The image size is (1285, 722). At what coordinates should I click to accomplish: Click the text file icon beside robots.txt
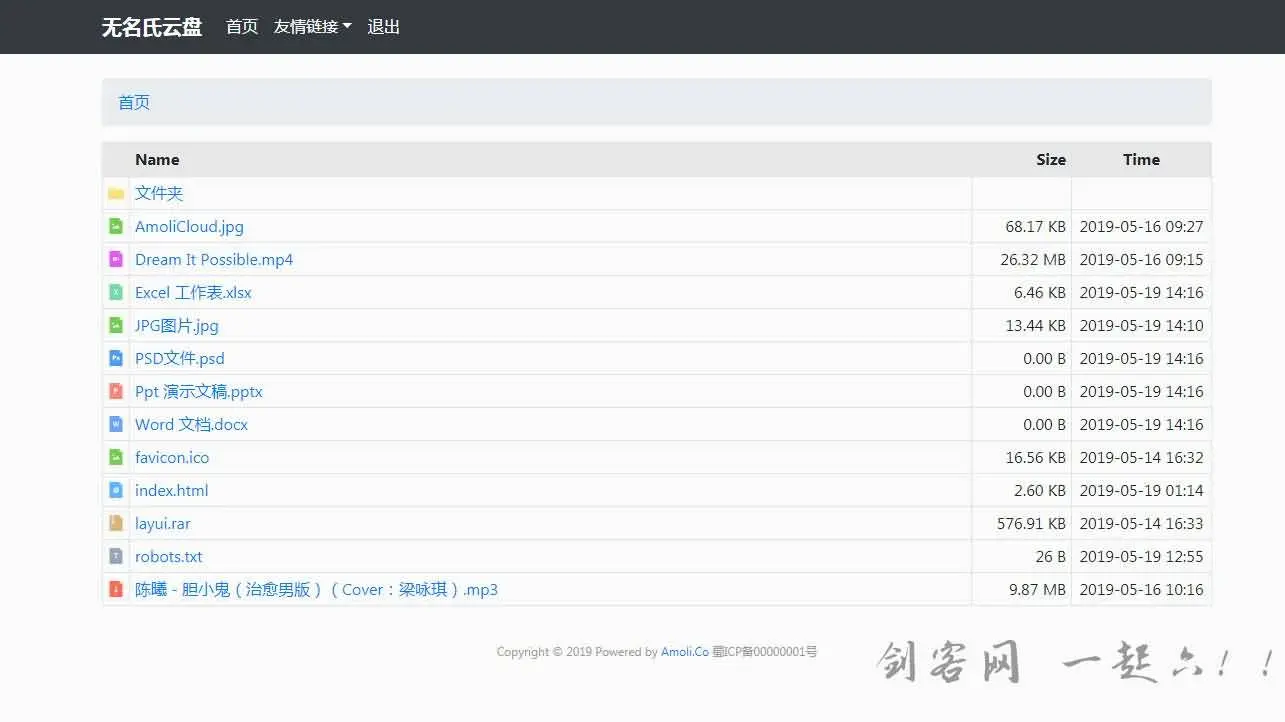point(116,556)
